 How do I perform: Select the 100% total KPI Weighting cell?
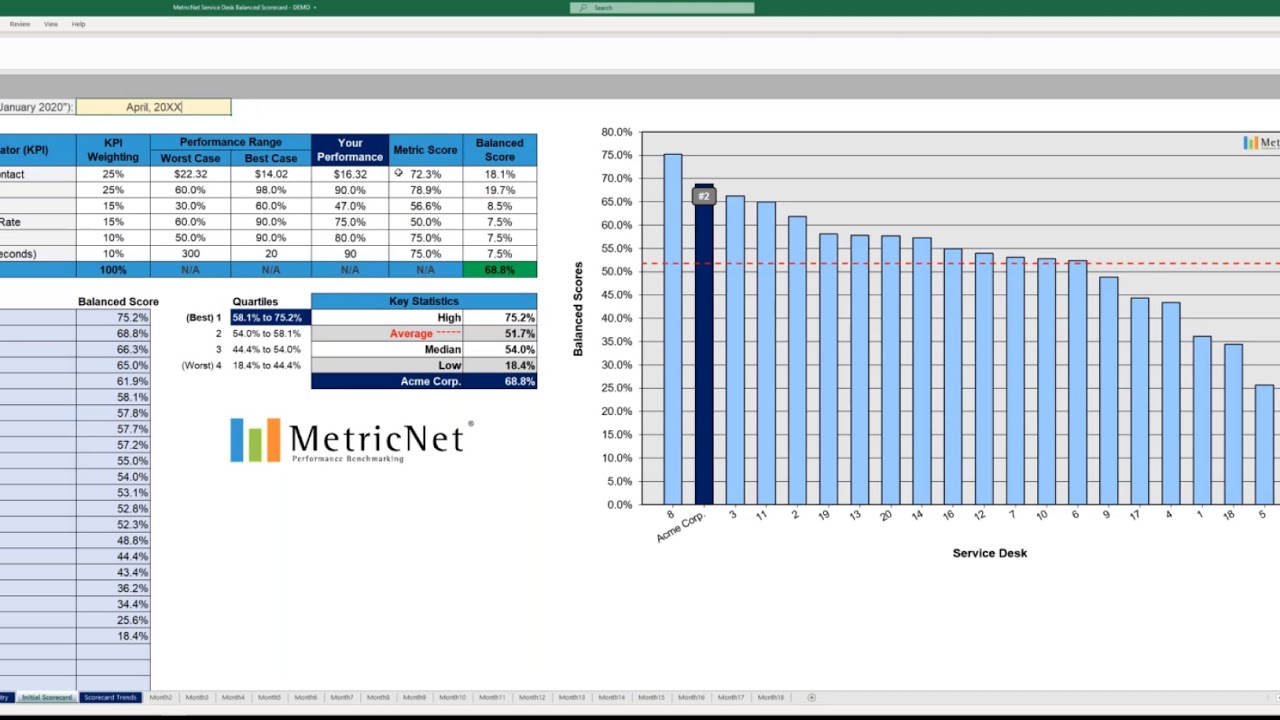tap(113, 270)
